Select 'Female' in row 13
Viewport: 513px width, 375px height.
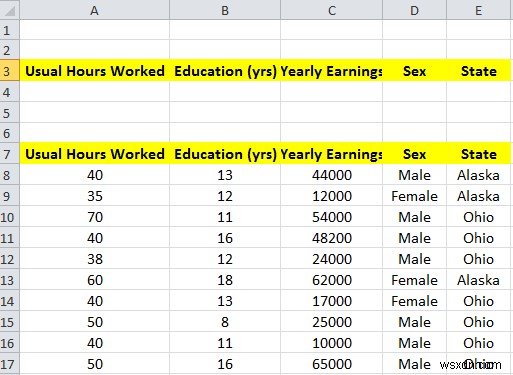tap(414, 280)
